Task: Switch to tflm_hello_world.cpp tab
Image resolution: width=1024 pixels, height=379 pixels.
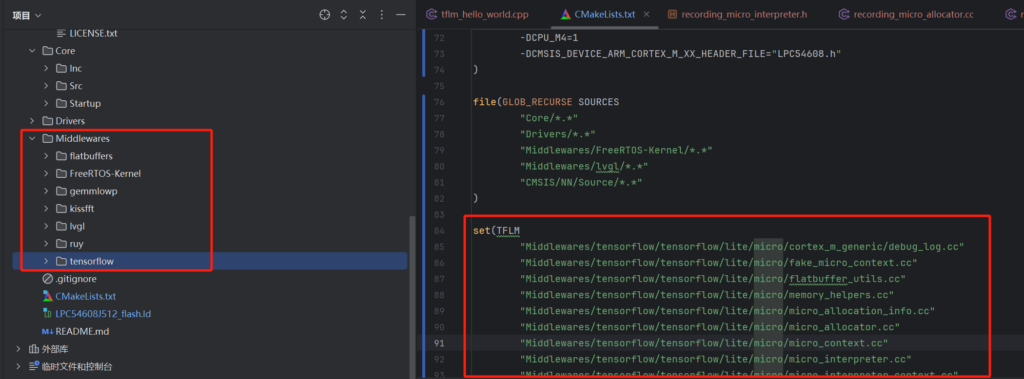Action: (x=477, y=14)
